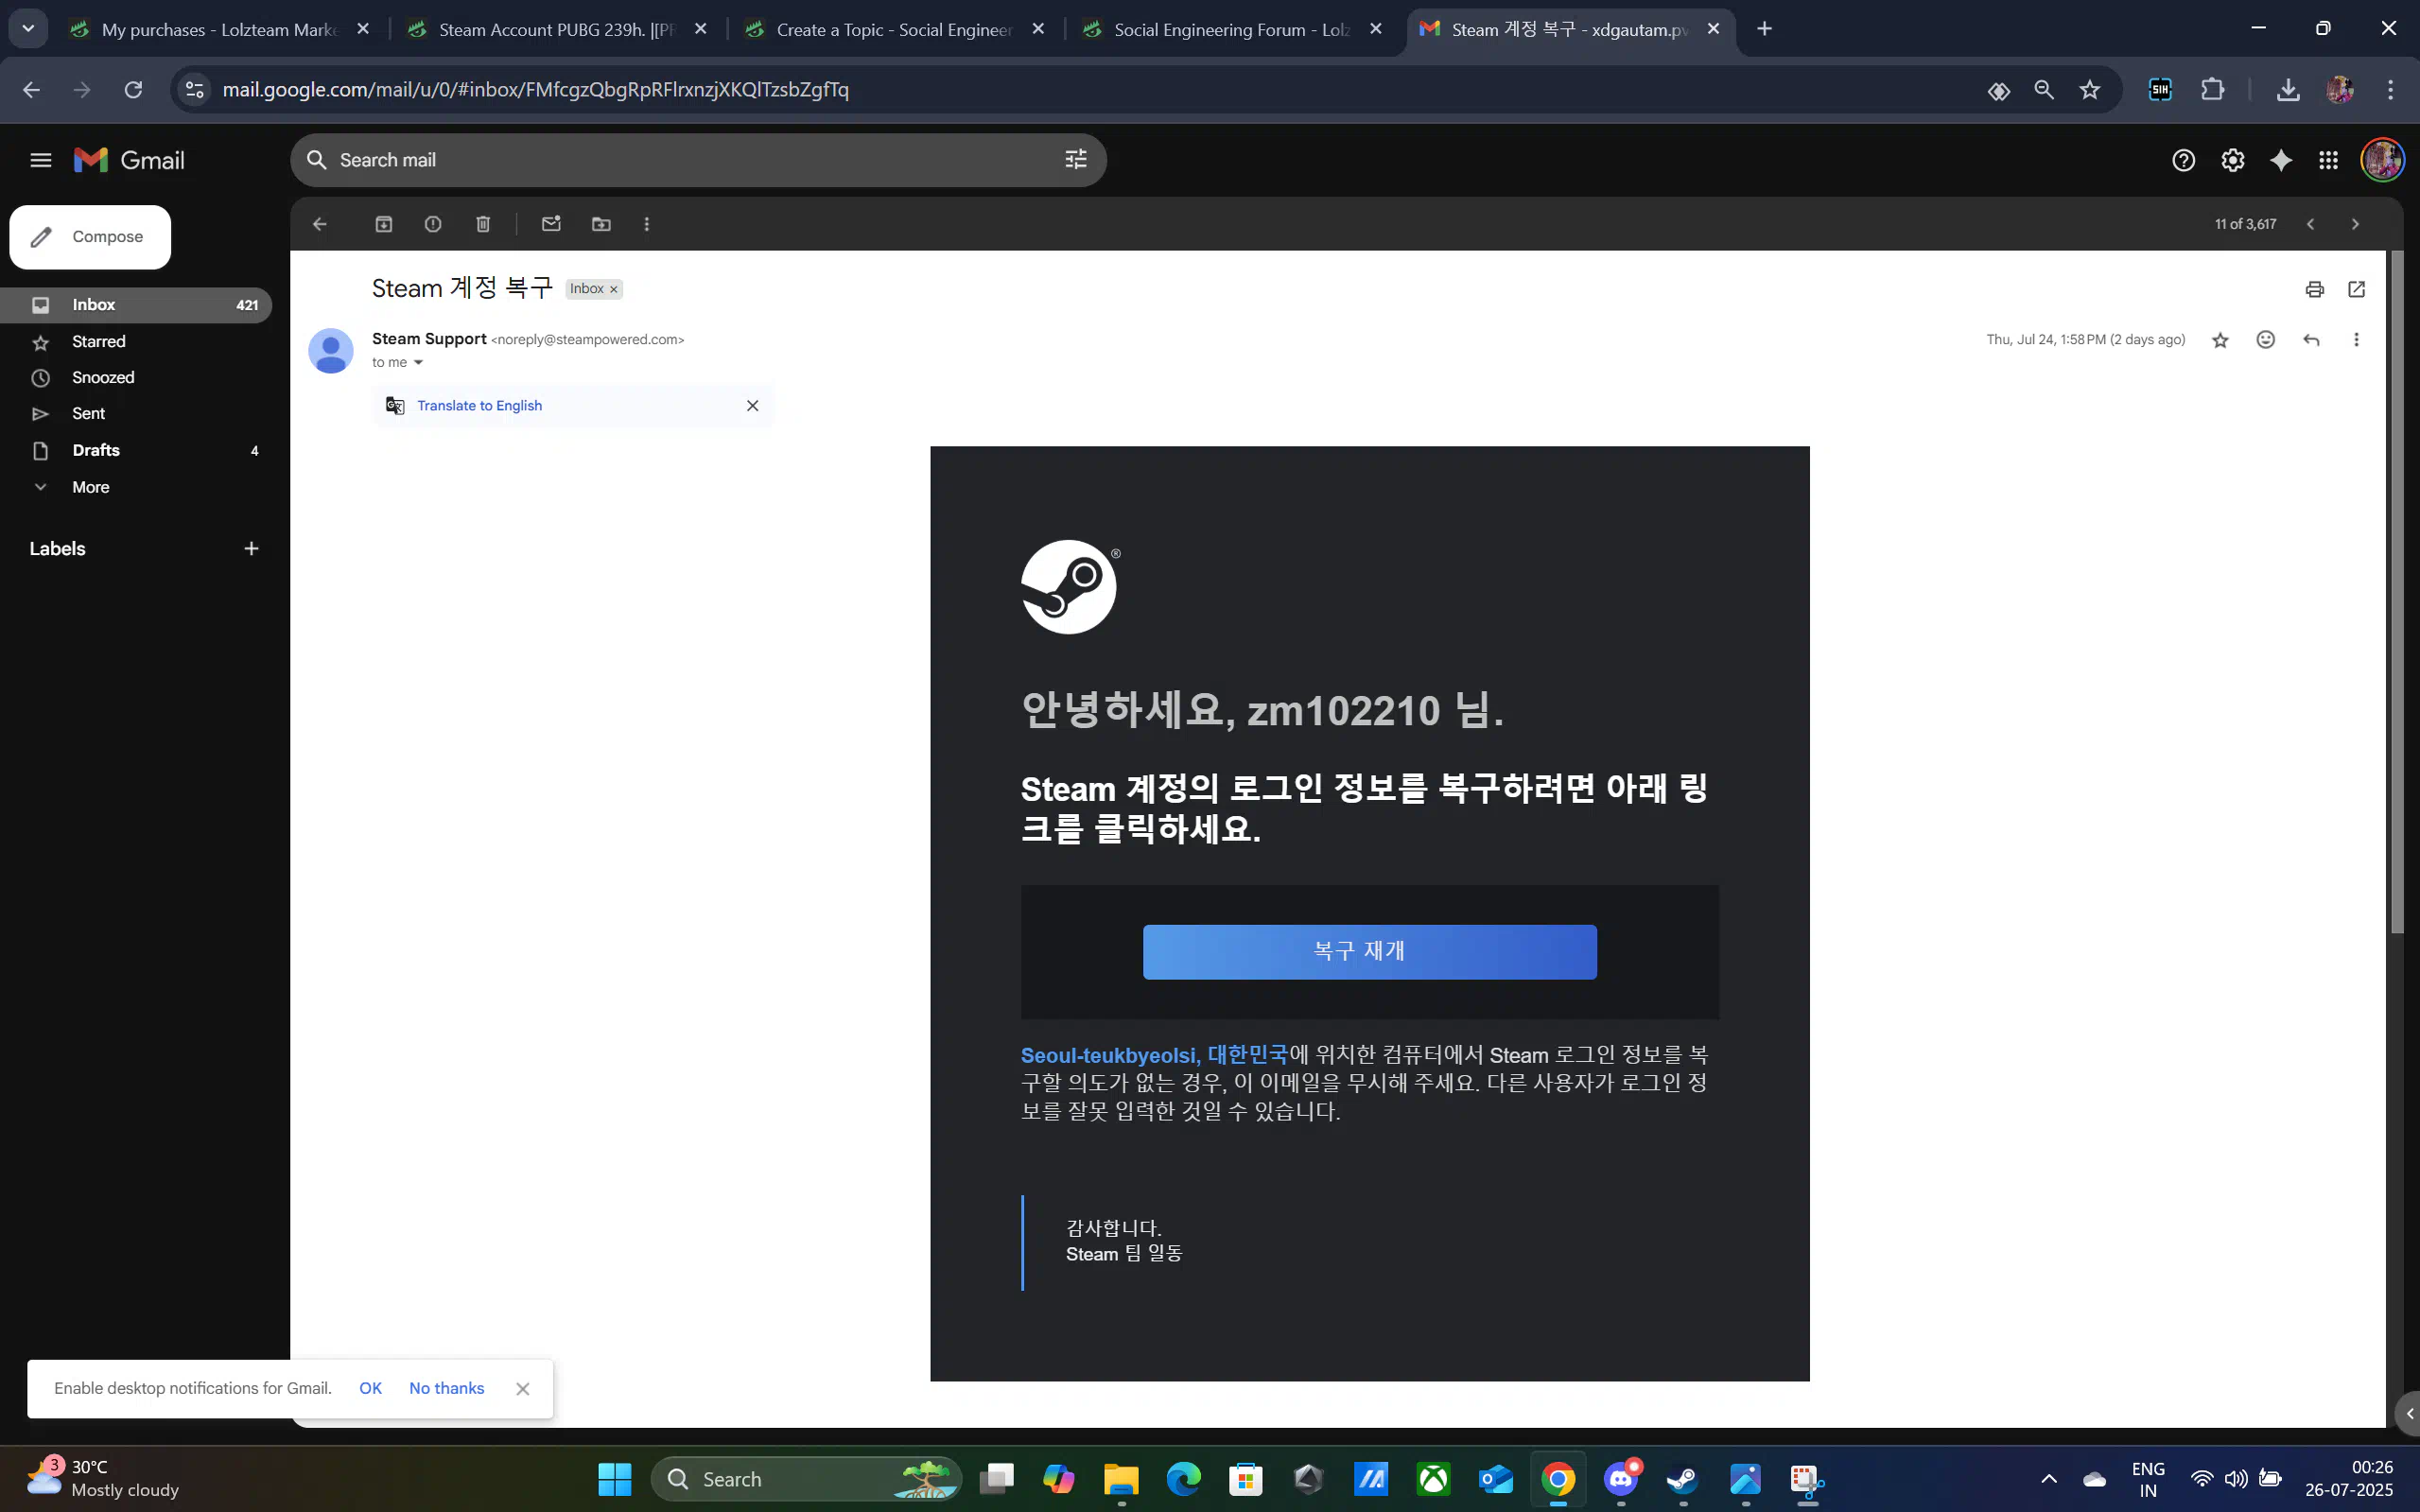2420x1512 pixels.
Task: Create new label plus icon
Action: tap(252, 548)
